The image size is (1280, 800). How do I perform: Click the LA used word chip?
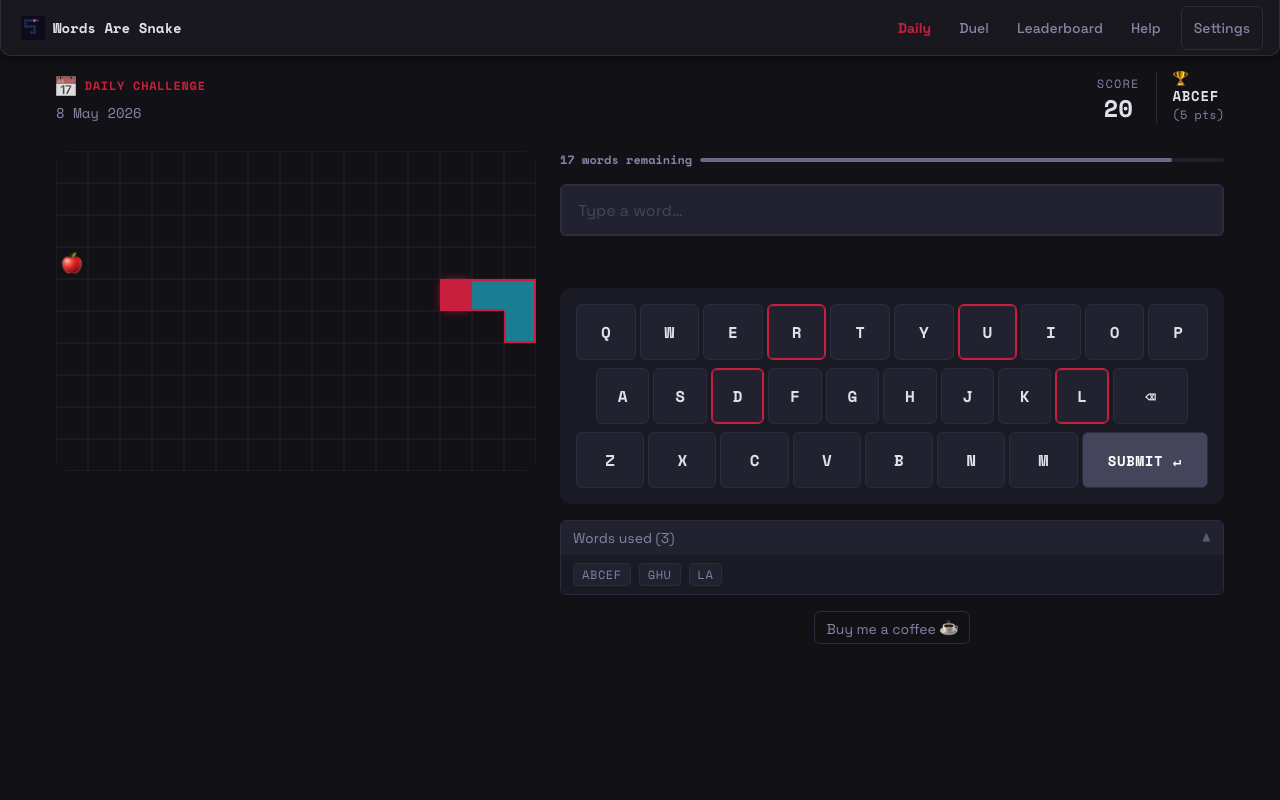click(705, 575)
